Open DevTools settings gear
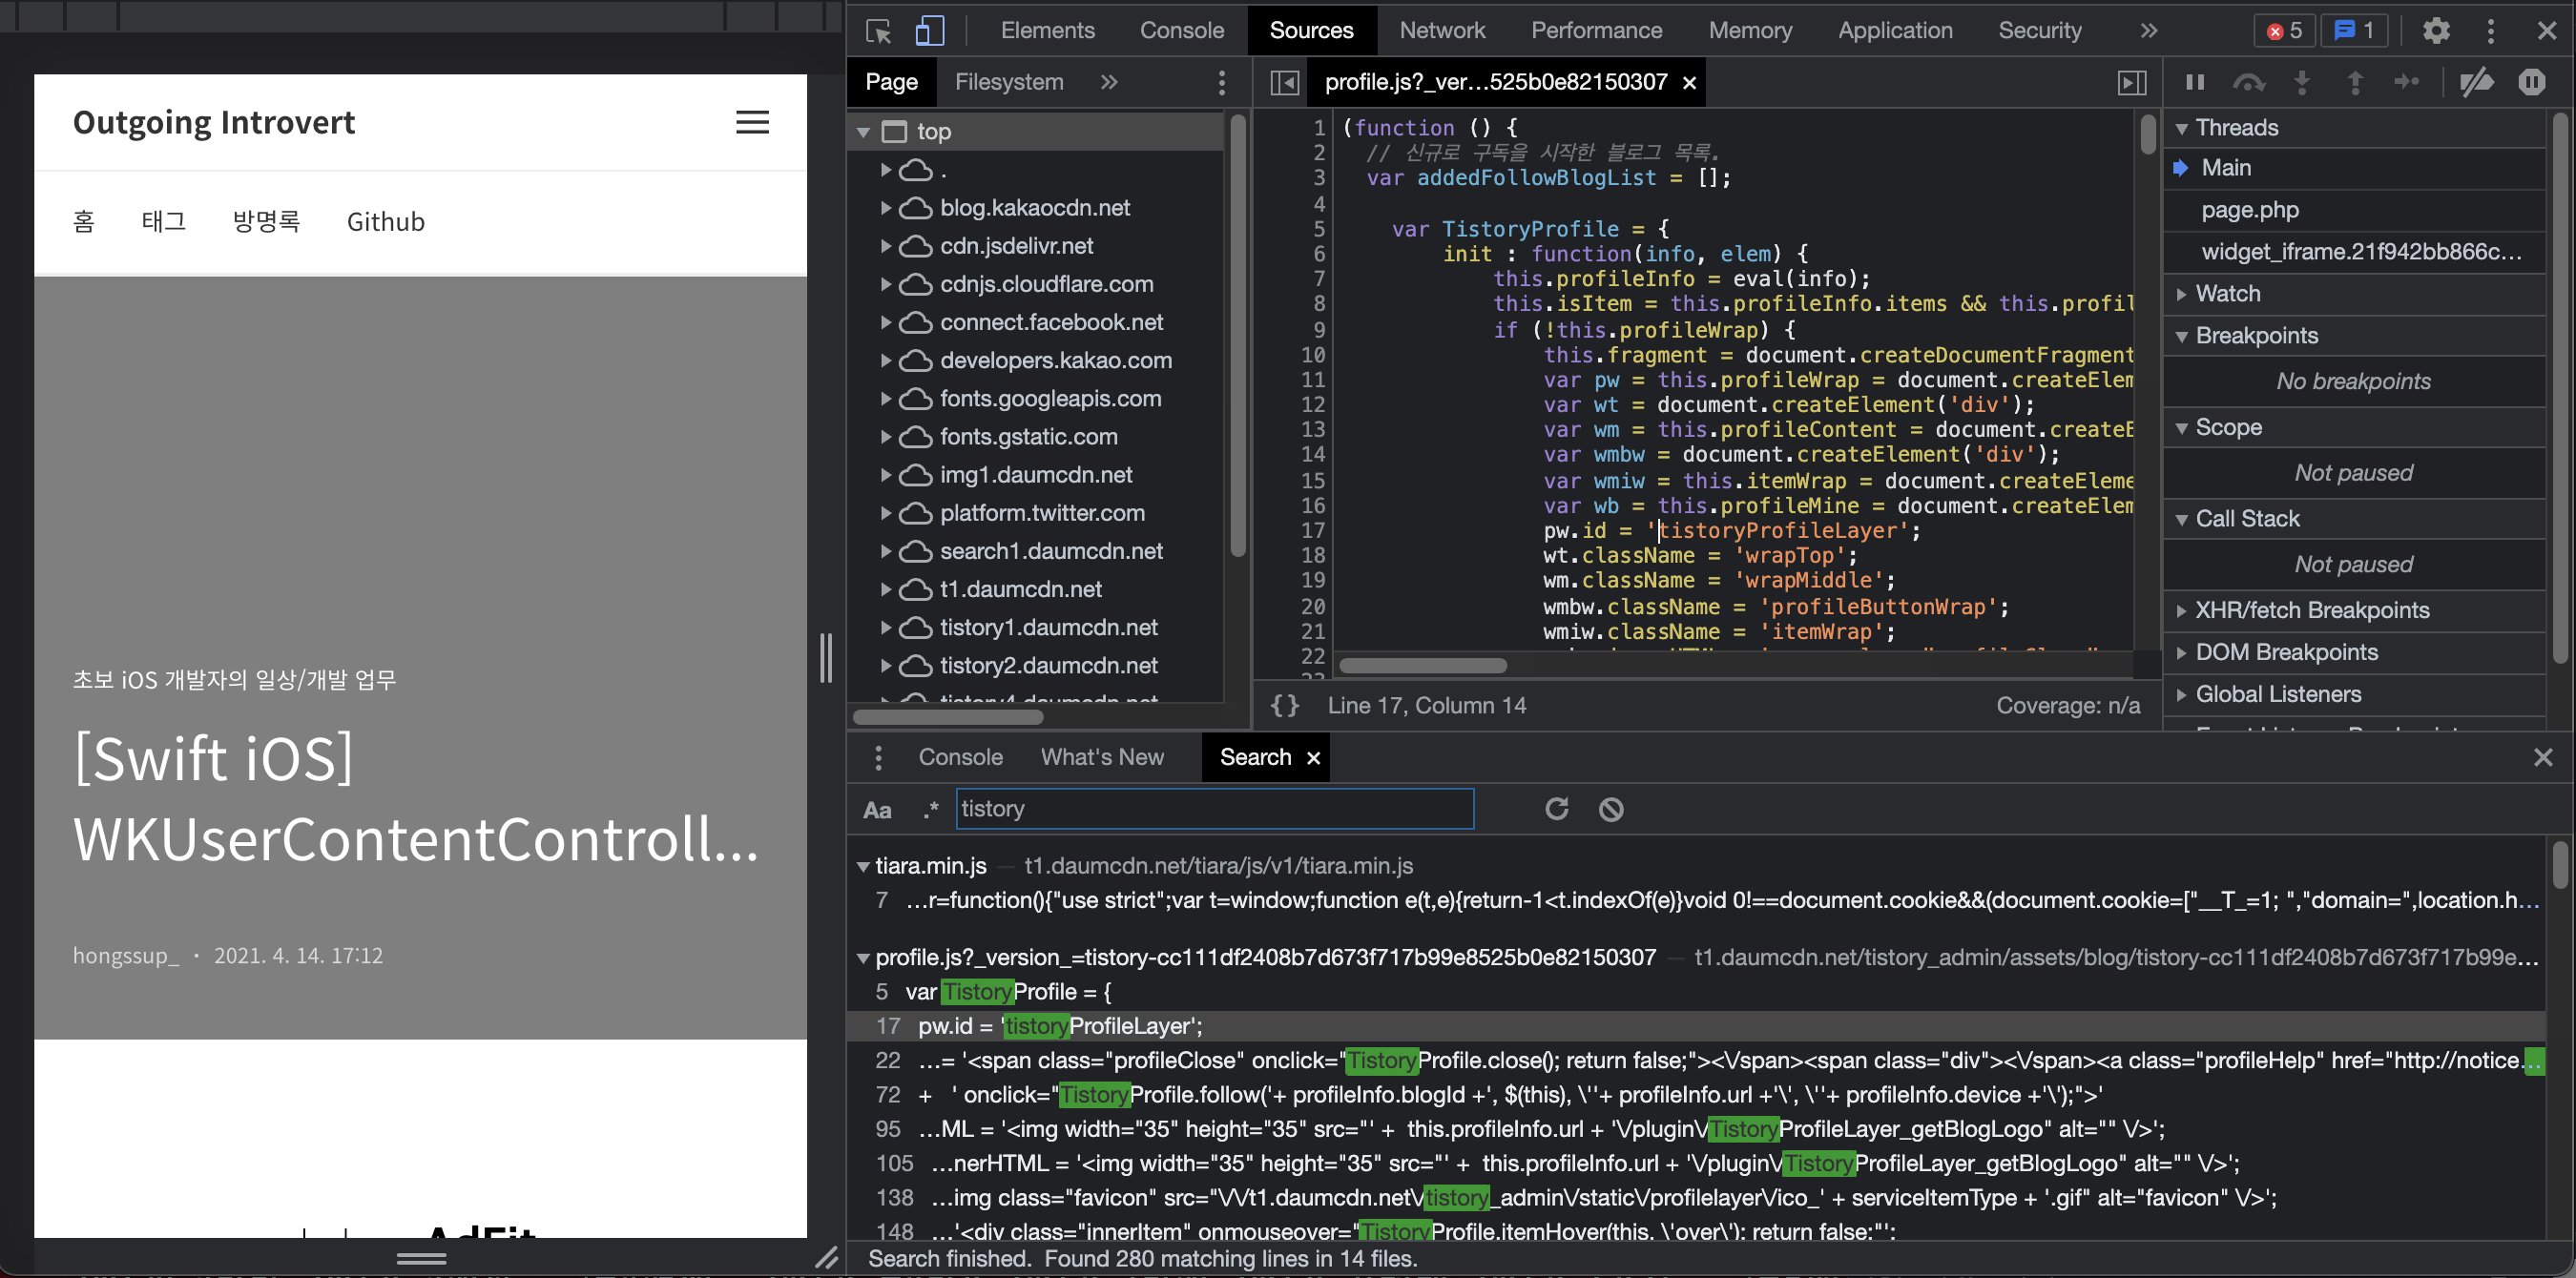The image size is (2576, 1278). (x=2436, y=31)
